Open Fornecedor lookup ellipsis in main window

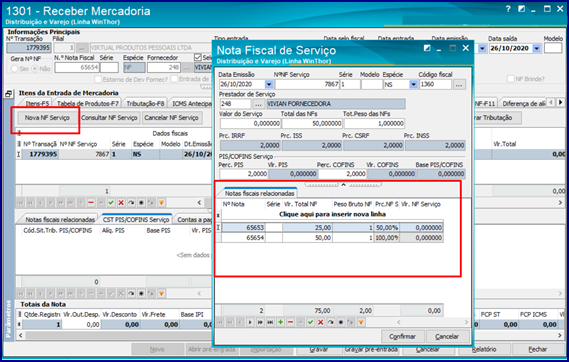187,67
